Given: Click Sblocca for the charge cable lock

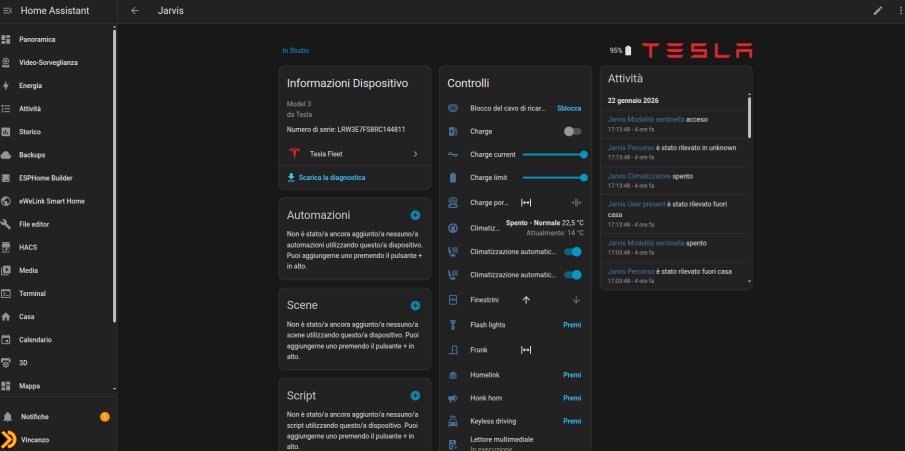Looking at the screenshot, I should click(569, 108).
